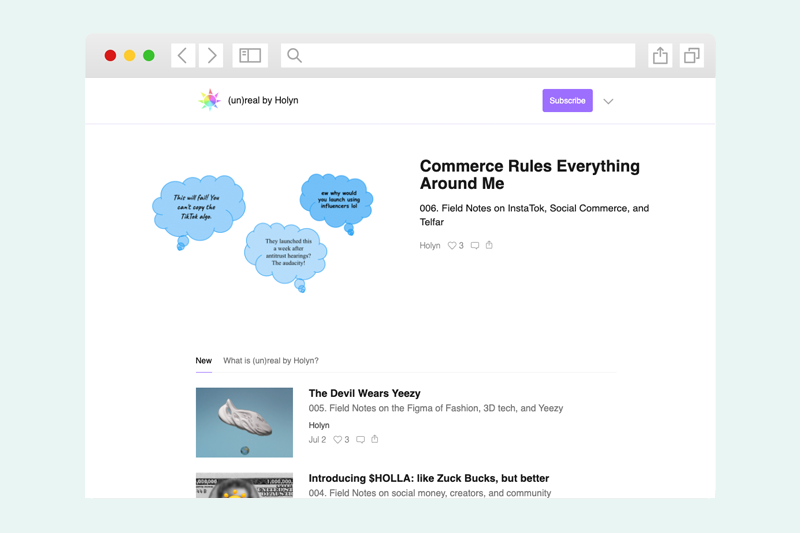The width and height of the screenshot is (800, 533).
Task: Open comments on Commerce Rules Everything post
Action: [x=475, y=245]
